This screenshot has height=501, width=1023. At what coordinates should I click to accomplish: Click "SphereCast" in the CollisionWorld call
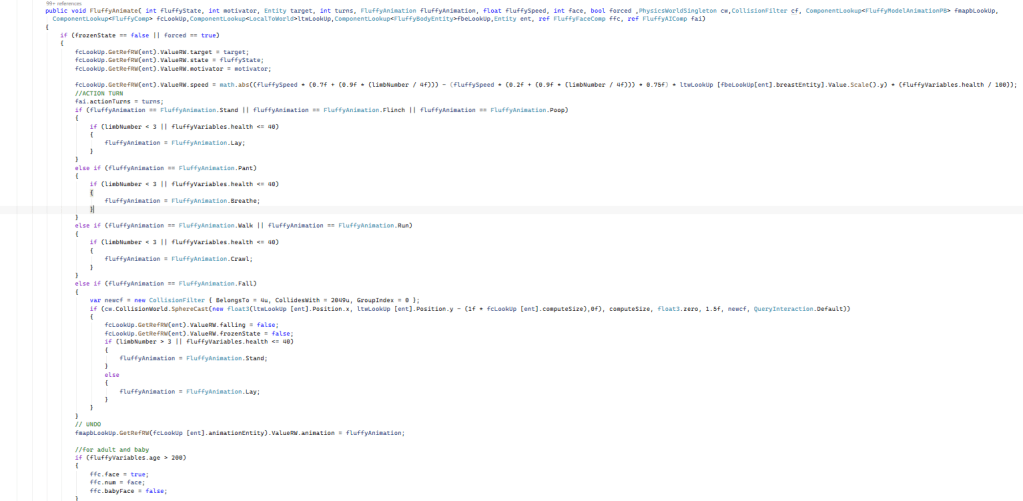191,309
